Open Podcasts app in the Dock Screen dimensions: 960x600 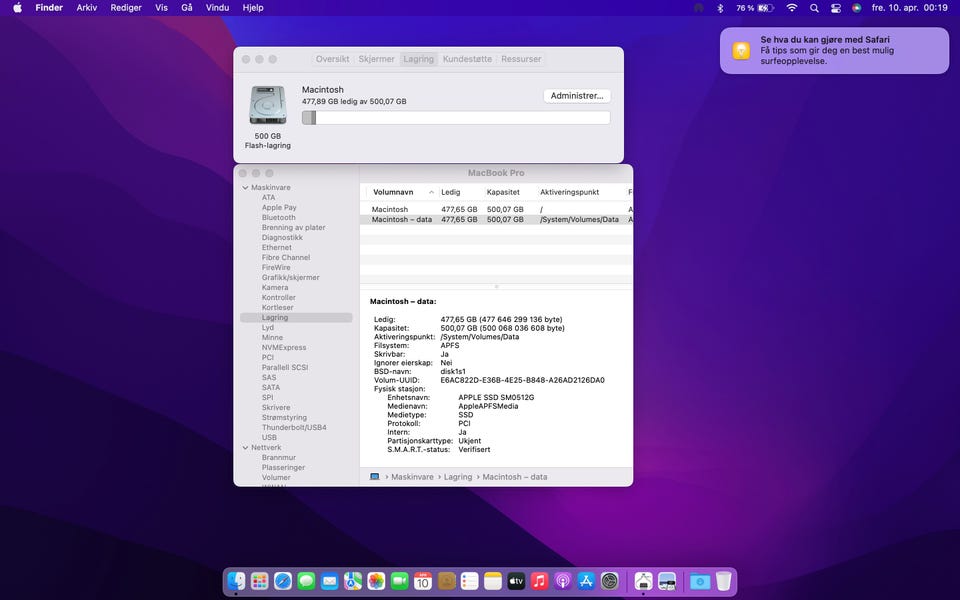(x=563, y=580)
